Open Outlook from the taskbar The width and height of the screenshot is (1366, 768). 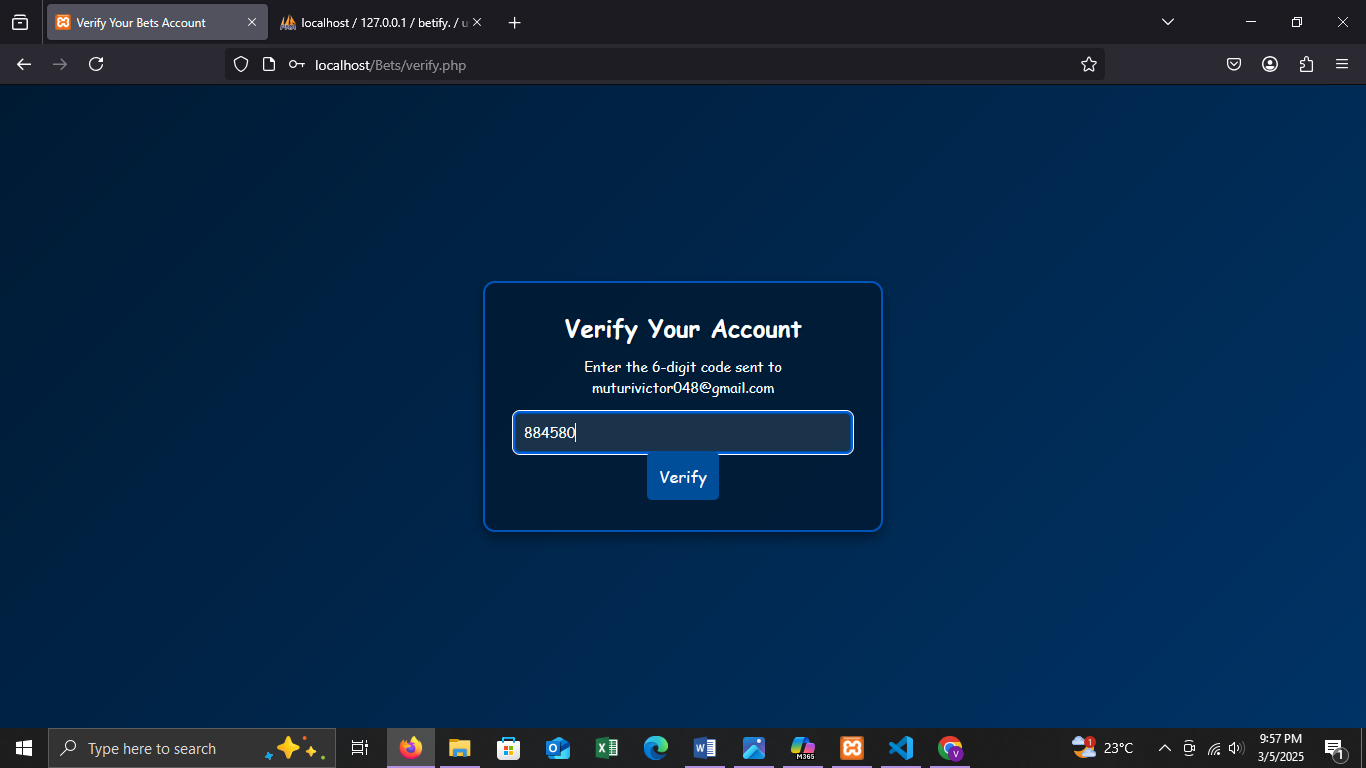pos(558,748)
